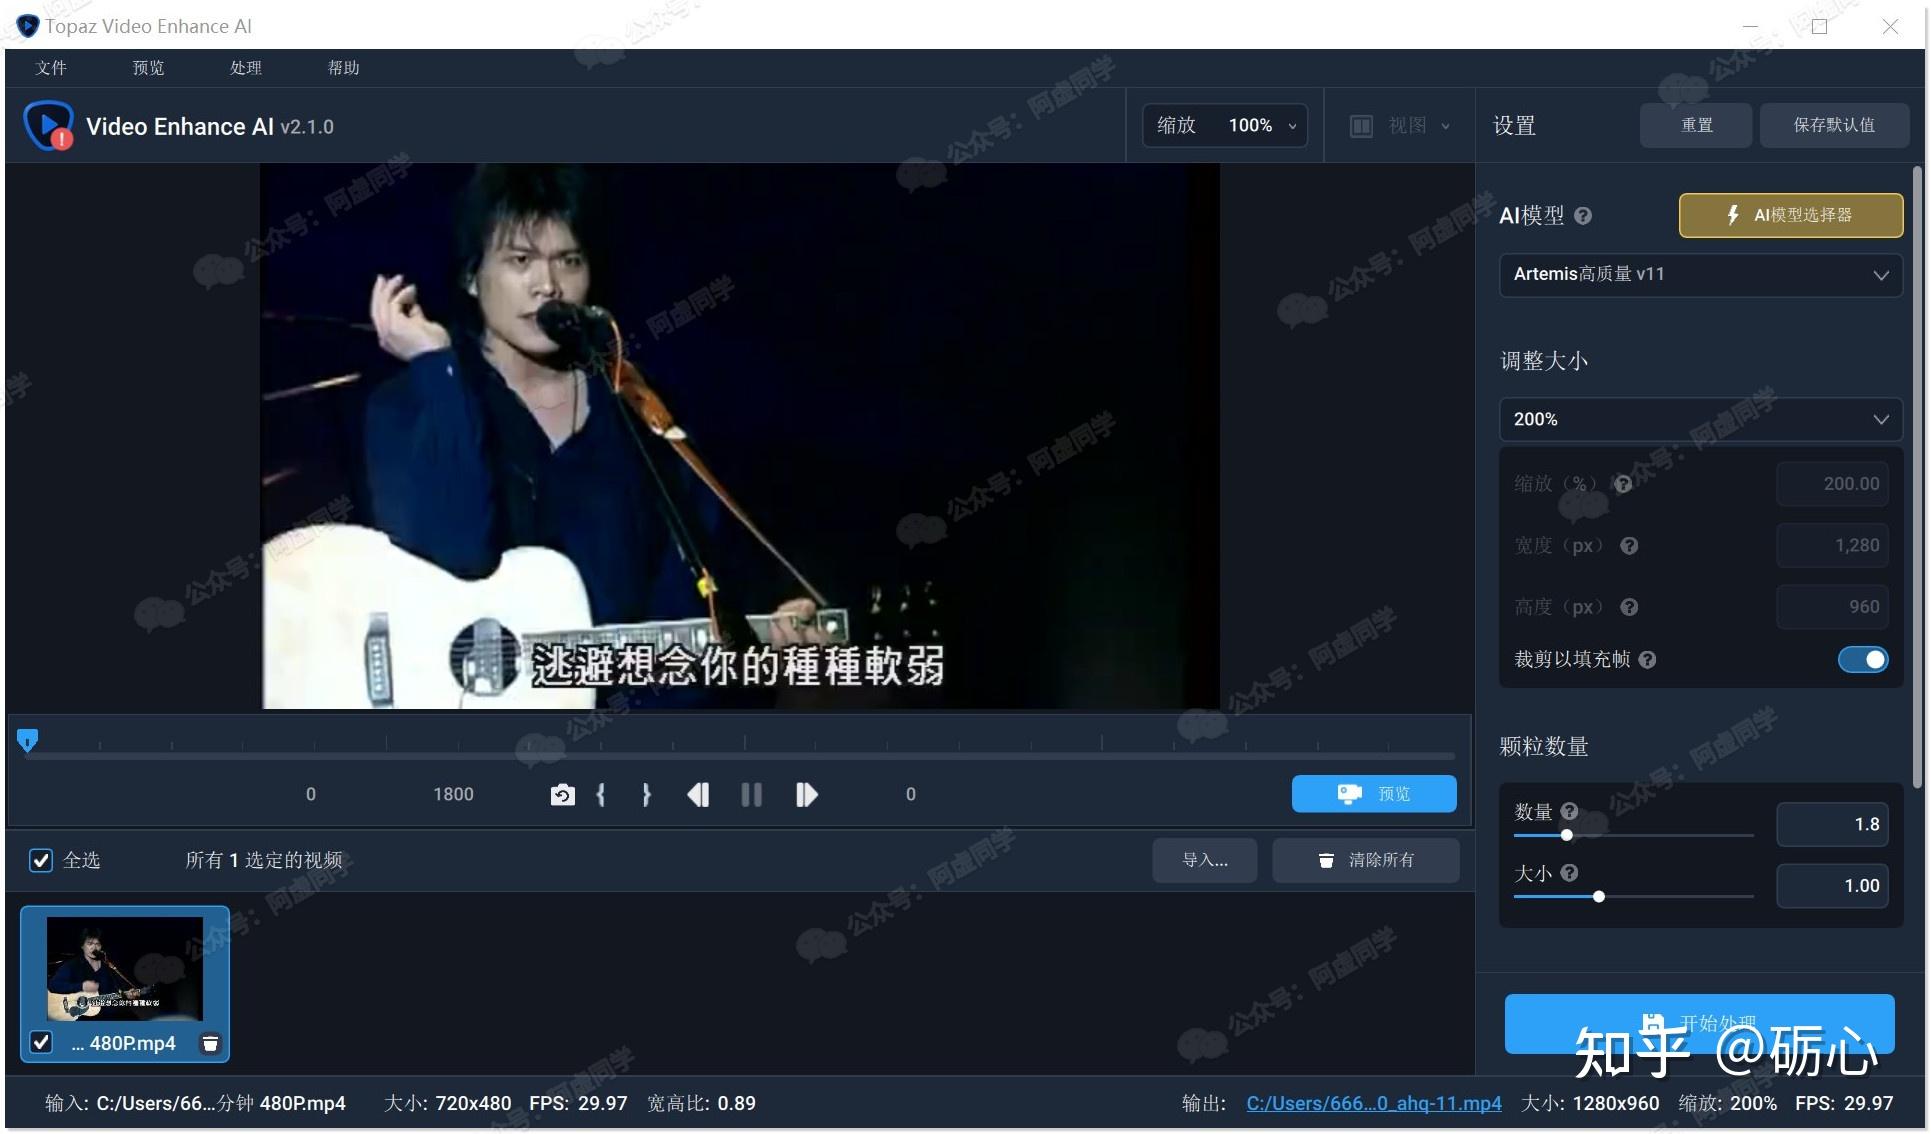Screen dimensions: 1931x1134
Task: Click the Topaz title bar app icon
Action: pyautogui.click(x=27, y=26)
